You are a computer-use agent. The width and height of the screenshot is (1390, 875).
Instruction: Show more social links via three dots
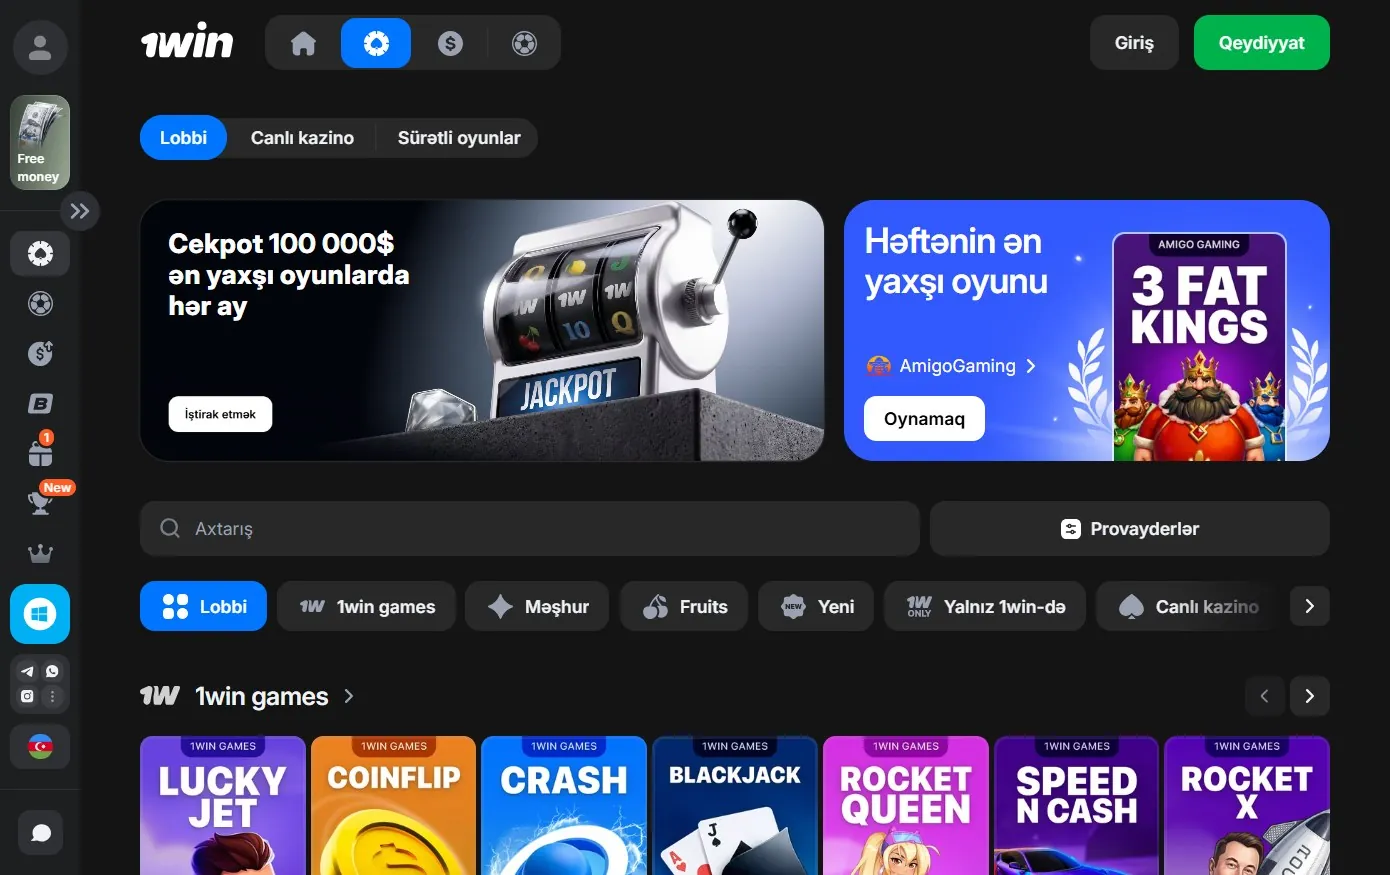[52, 697]
